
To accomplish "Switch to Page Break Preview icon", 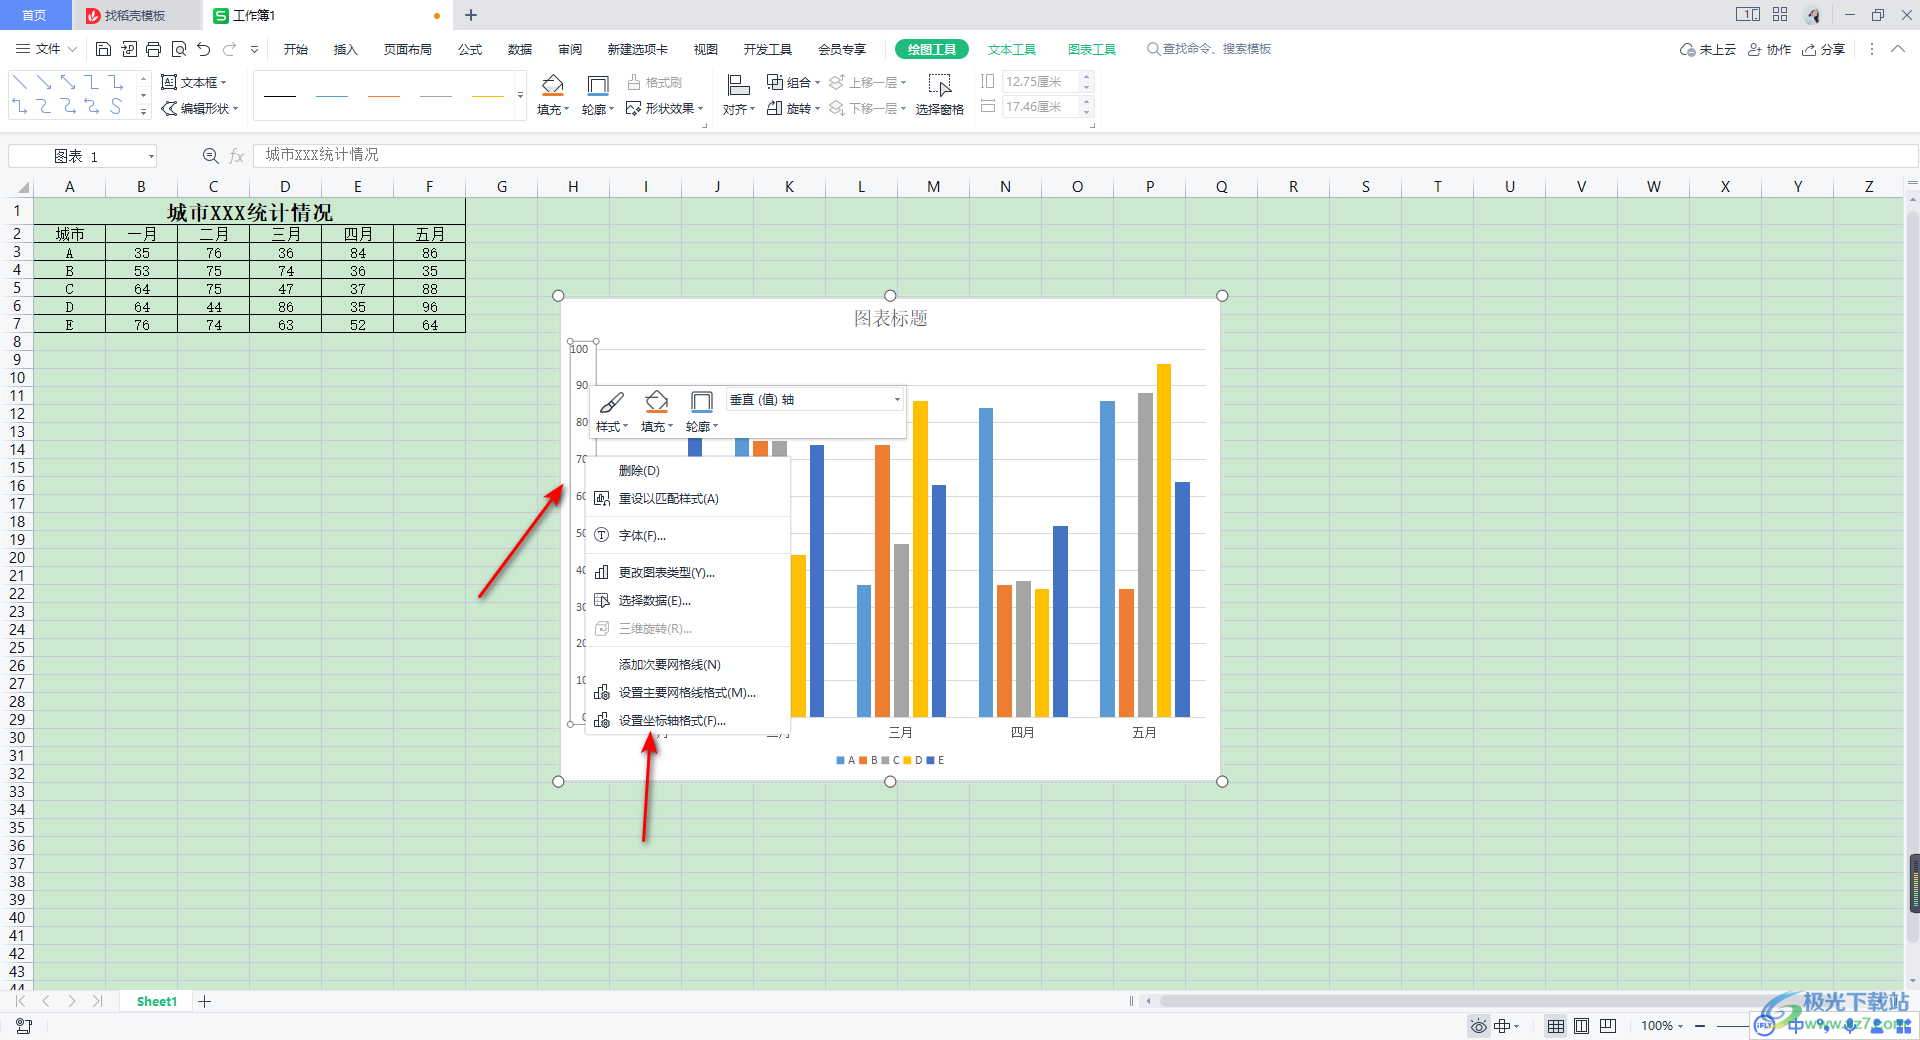I will pos(1608,1026).
